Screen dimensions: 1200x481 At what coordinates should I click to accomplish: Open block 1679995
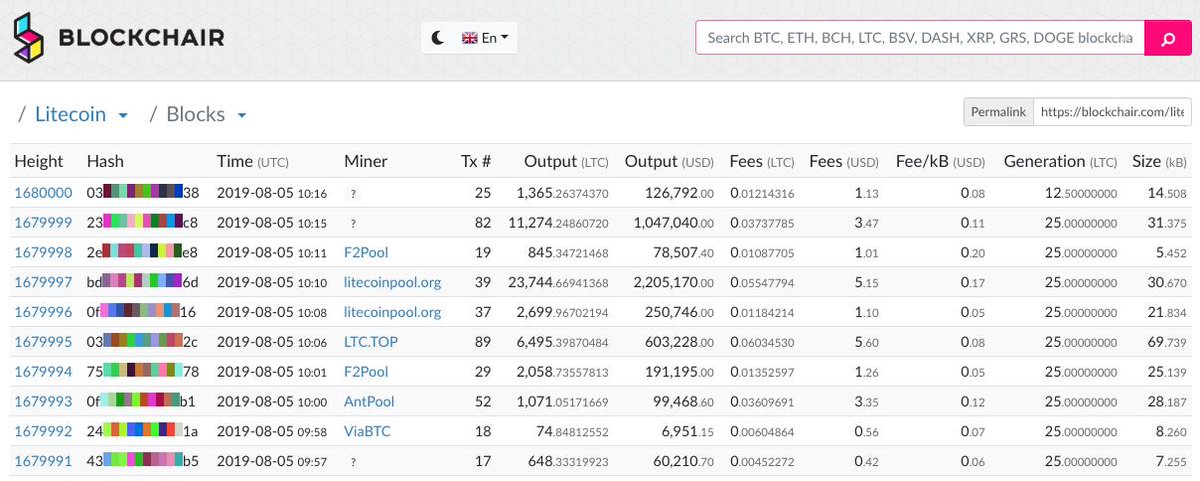pyautogui.click(x=43, y=342)
